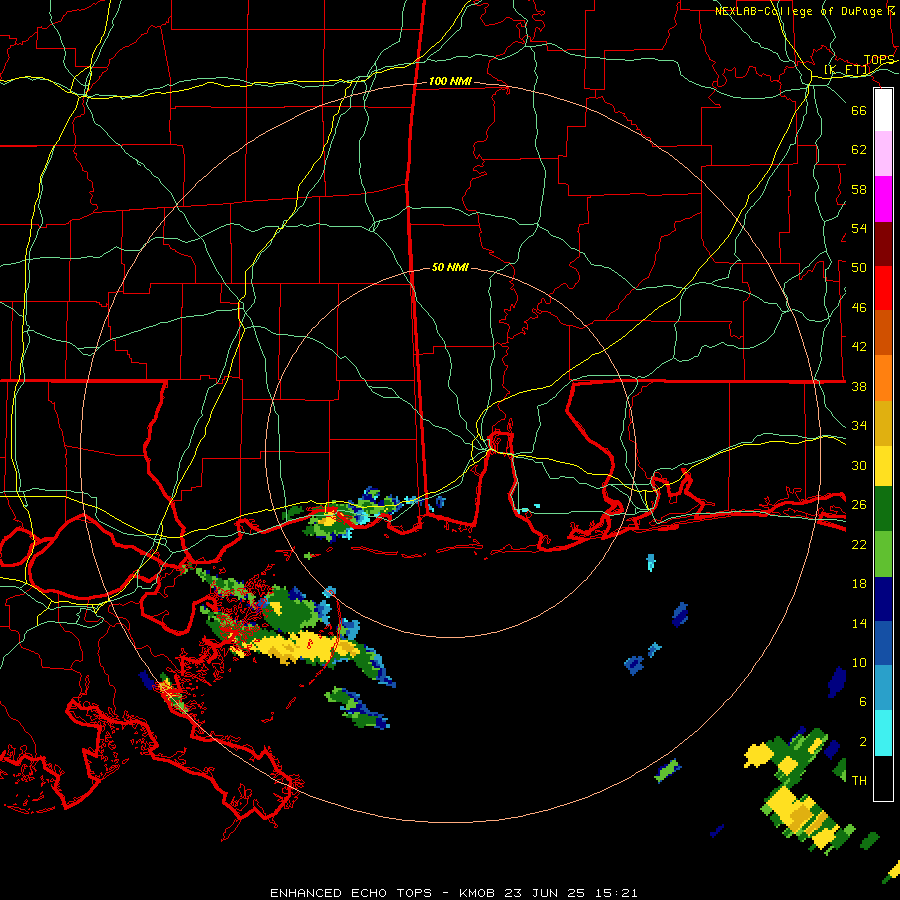900x900 pixels.
Task: Click the "22" scale value
Action: tap(859, 544)
